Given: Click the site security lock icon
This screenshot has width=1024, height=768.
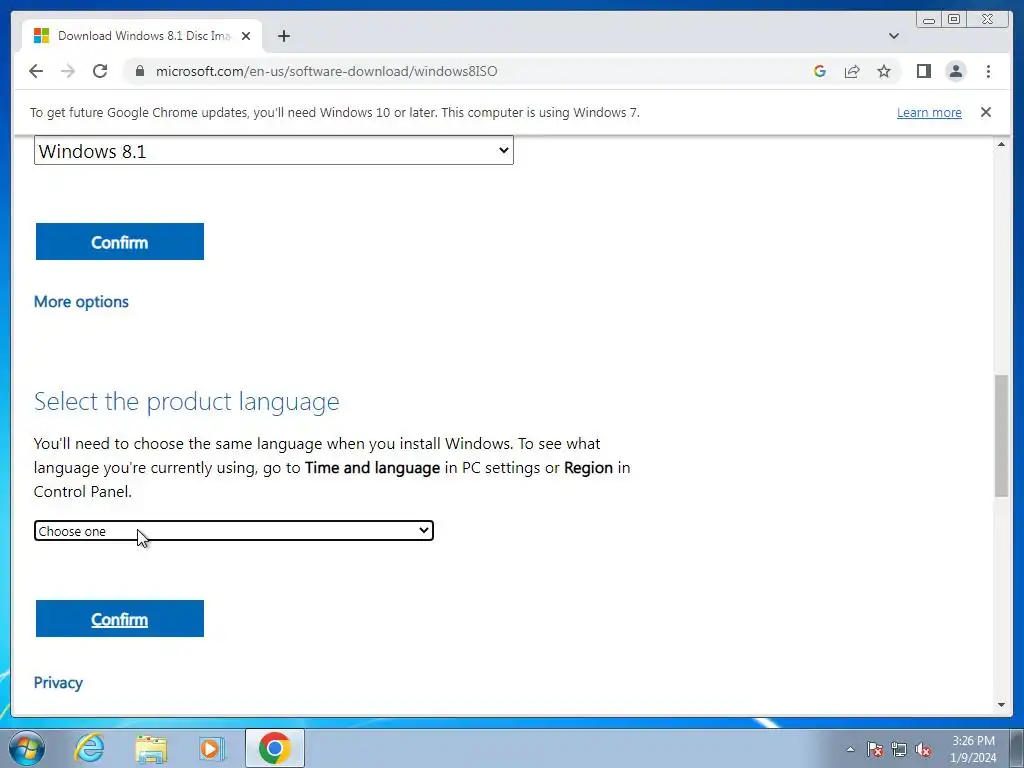Looking at the screenshot, I should (140, 71).
